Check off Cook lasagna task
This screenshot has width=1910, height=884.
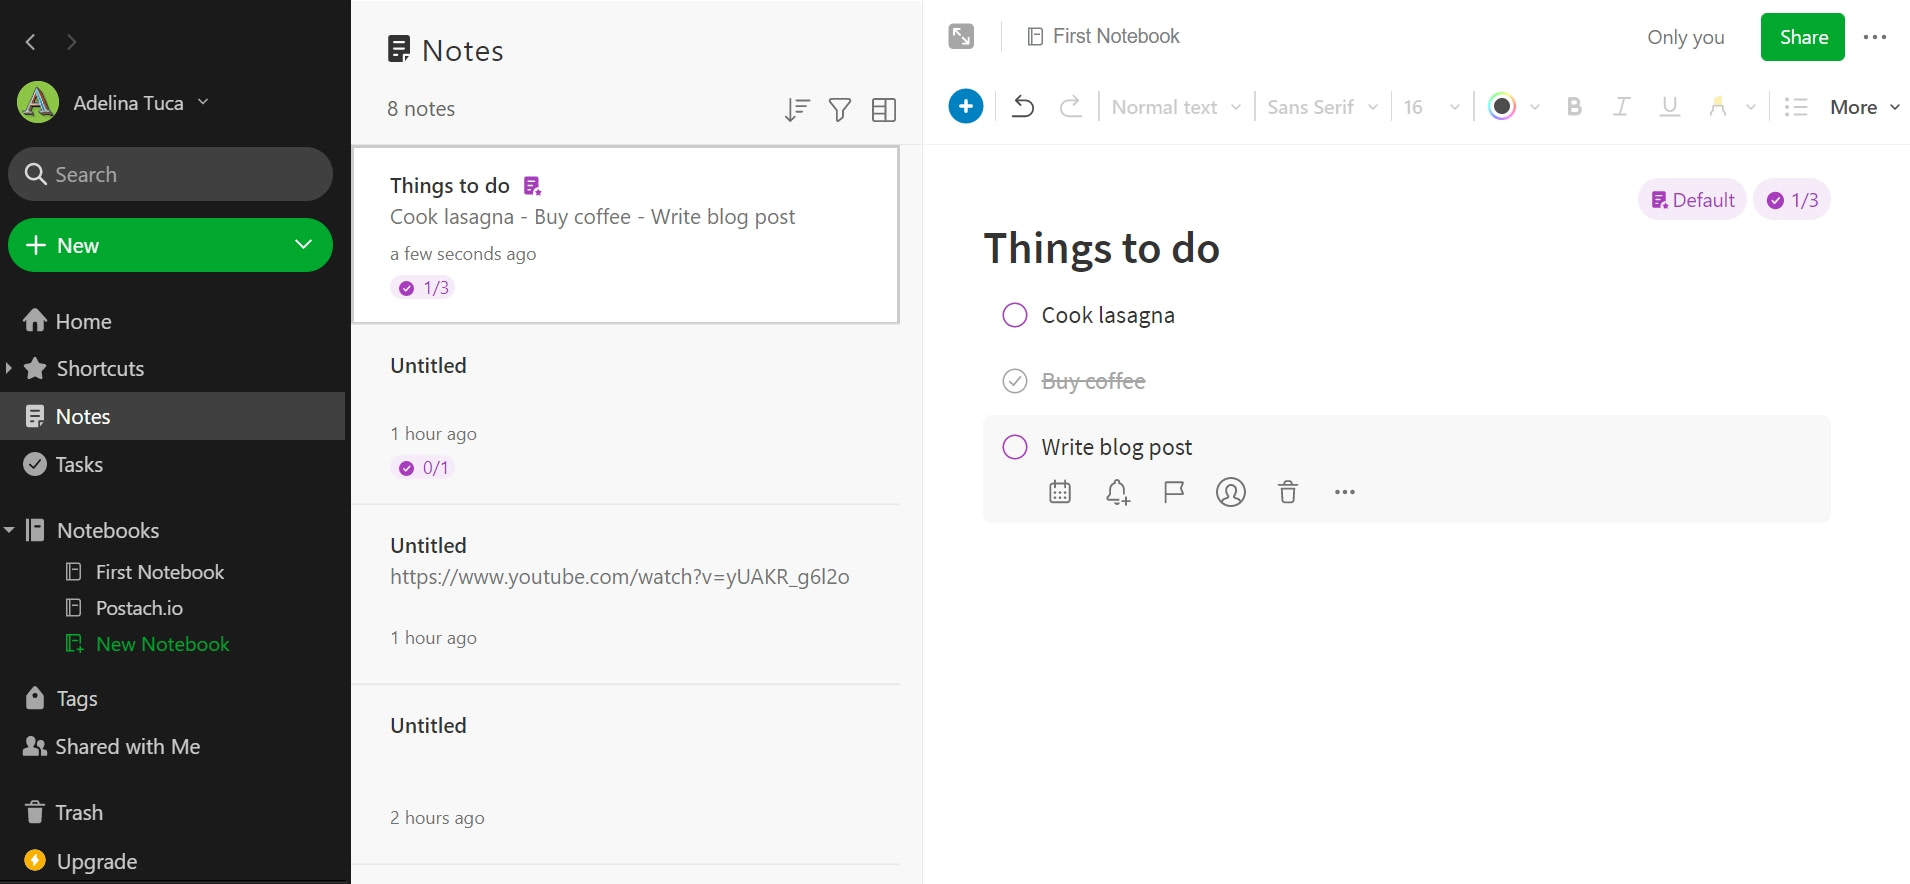pyautogui.click(x=1015, y=315)
